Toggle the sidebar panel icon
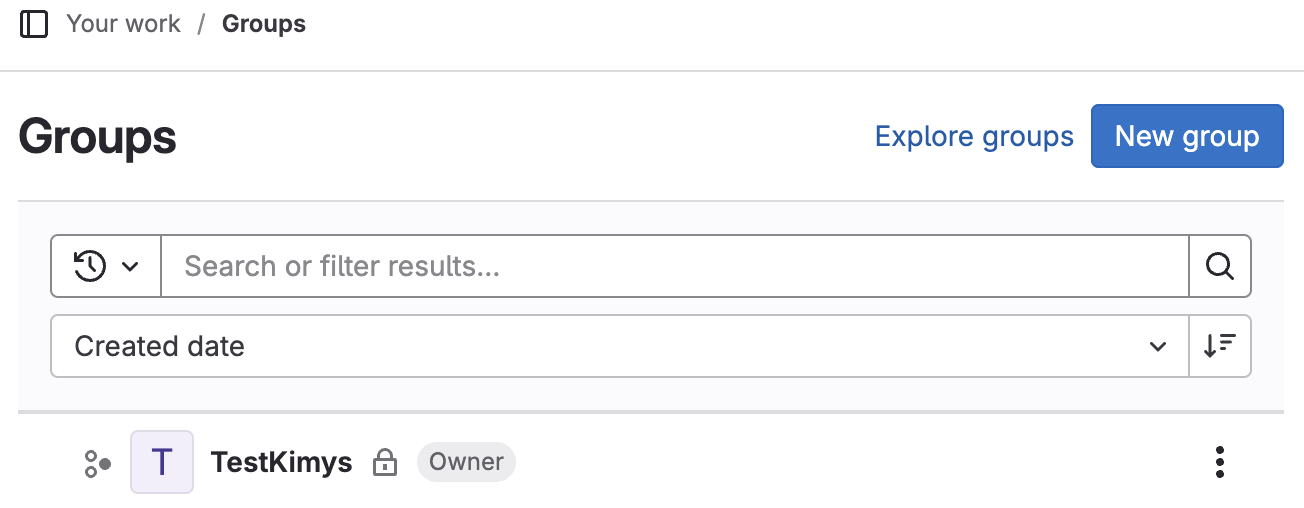This screenshot has height=508, width=1304. pyautogui.click(x=34, y=24)
